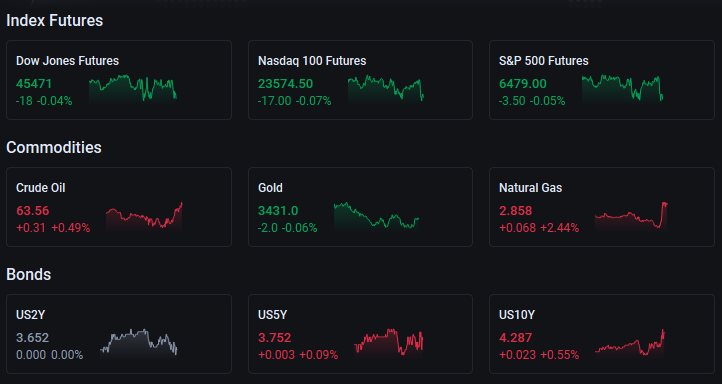Select the Natural Gas card title

click(x=530, y=188)
